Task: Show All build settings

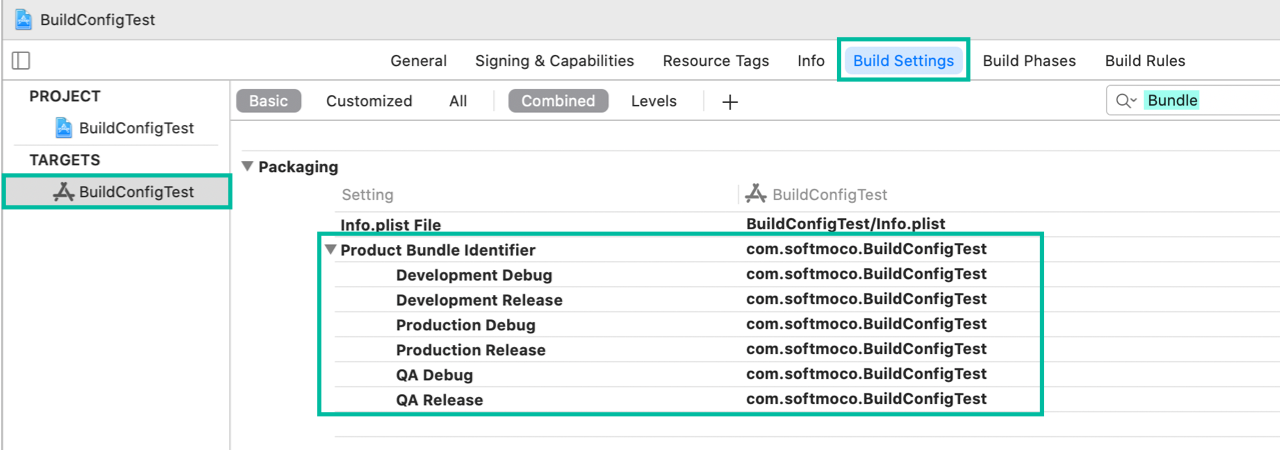Action: (458, 101)
